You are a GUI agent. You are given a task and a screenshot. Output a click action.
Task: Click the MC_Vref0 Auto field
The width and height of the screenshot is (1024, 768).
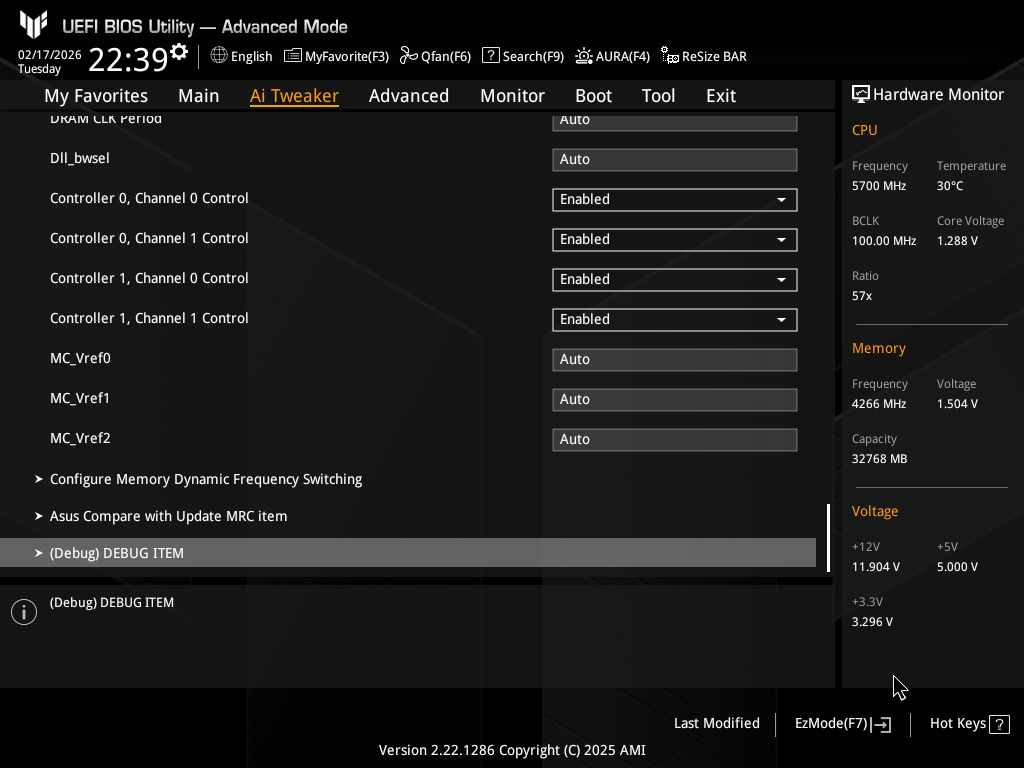pos(675,360)
